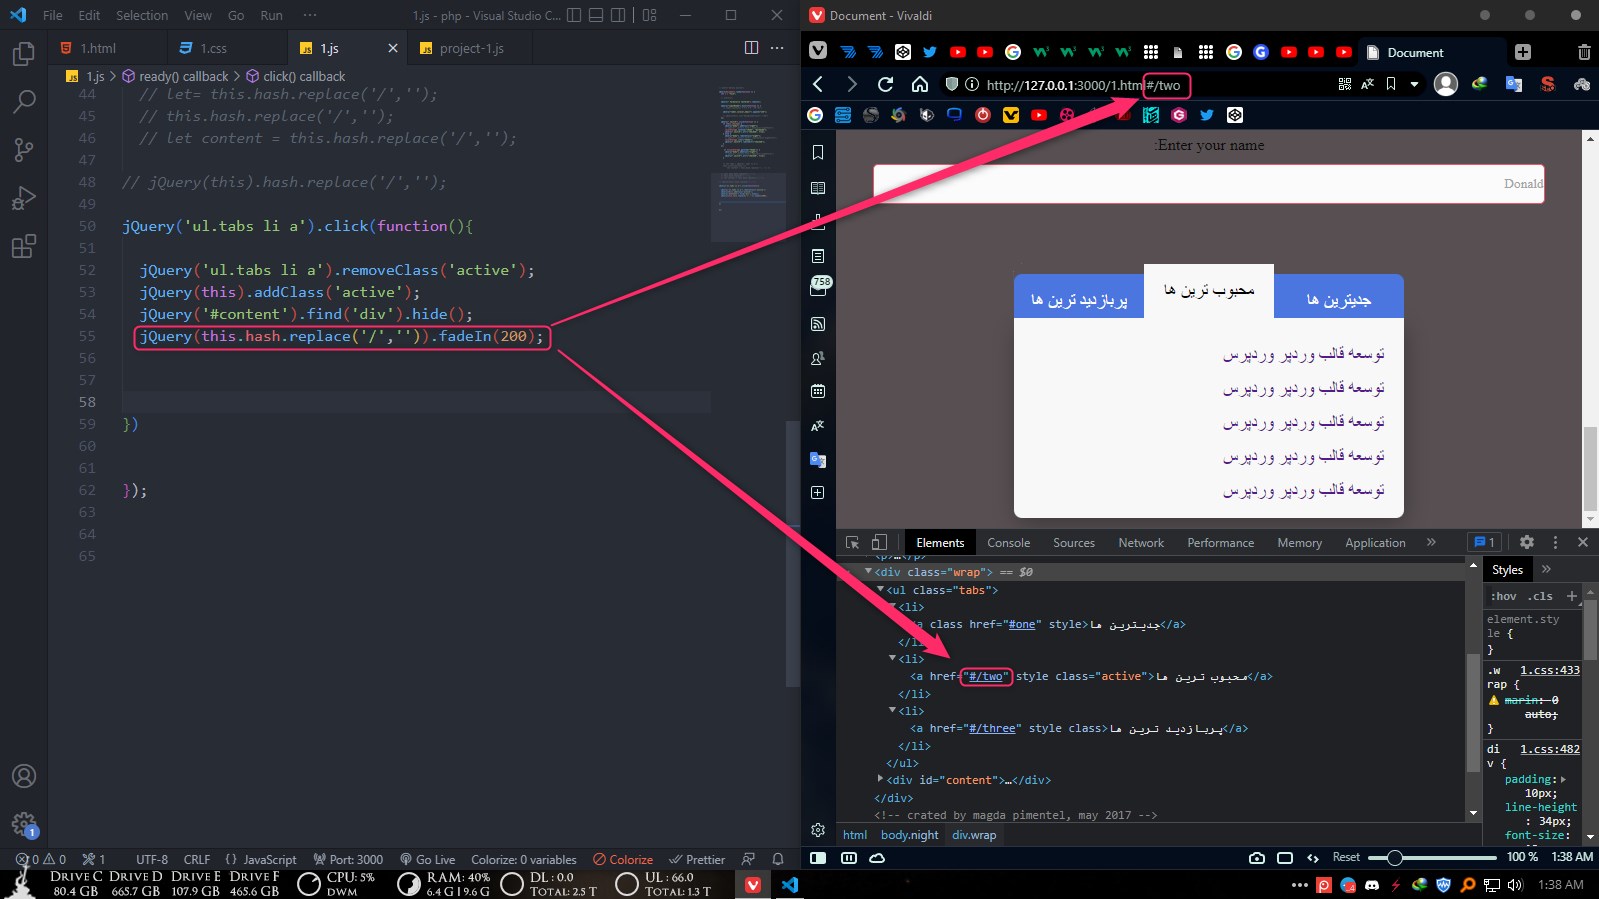Toggle Vivaldi panel visibility in the status bar
Screen dimensions: 1599x899
(818, 858)
